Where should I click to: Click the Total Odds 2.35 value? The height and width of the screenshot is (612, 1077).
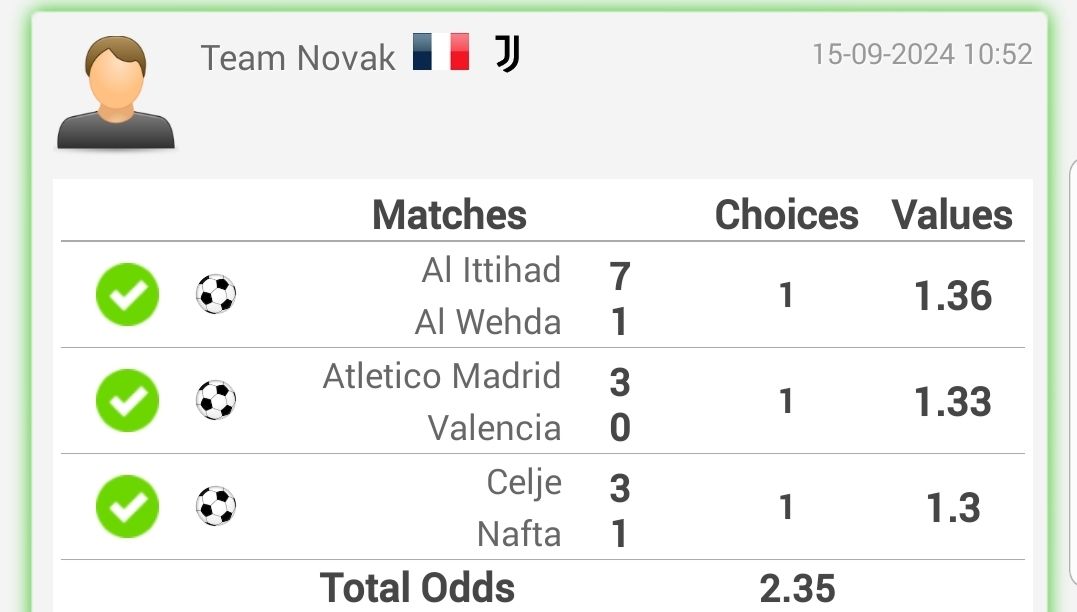797,588
